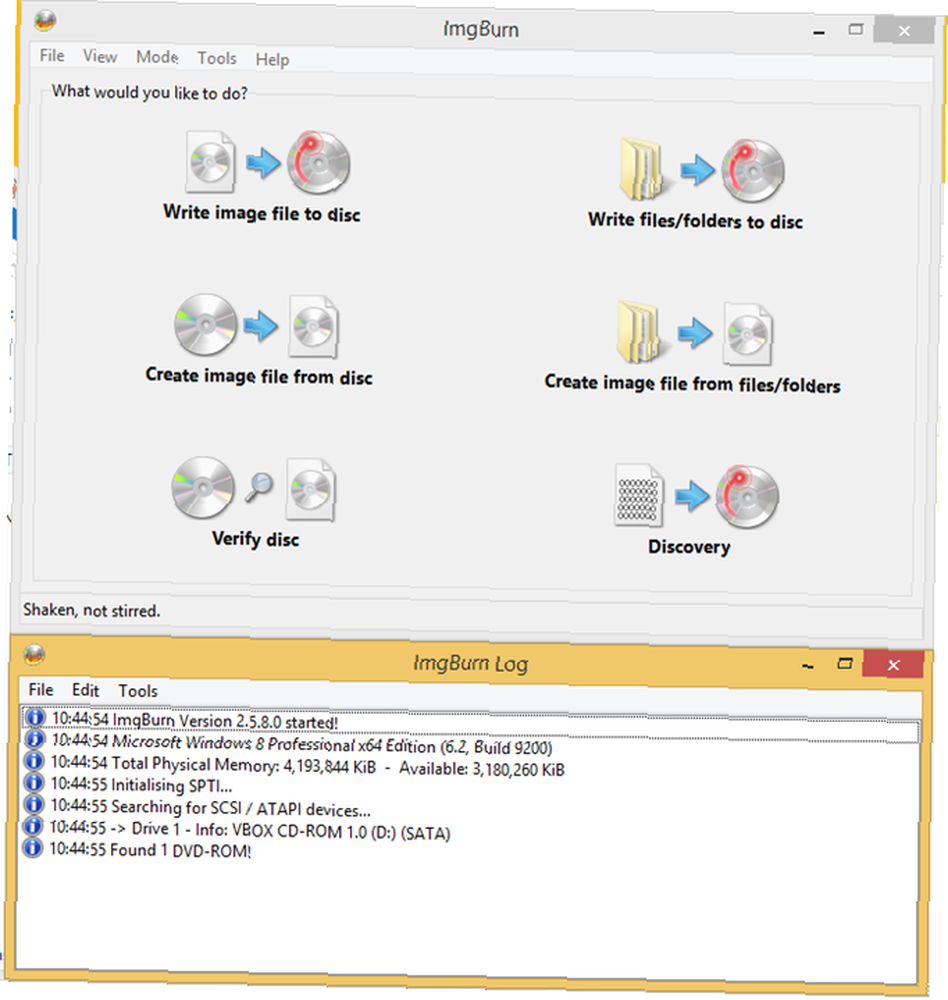948x1000 pixels.
Task: Open the File menu in ImgBurn Log
Action: click(40, 689)
